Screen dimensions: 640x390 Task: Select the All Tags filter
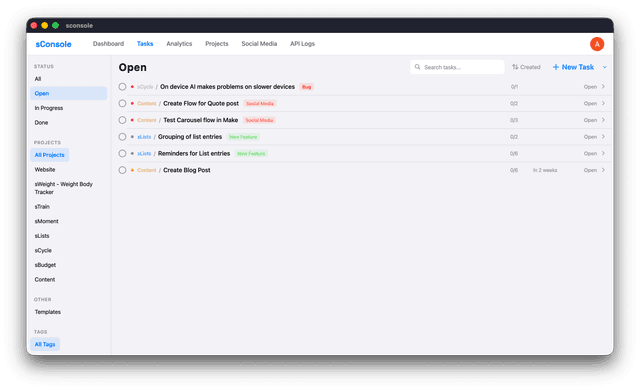(45, 344)
